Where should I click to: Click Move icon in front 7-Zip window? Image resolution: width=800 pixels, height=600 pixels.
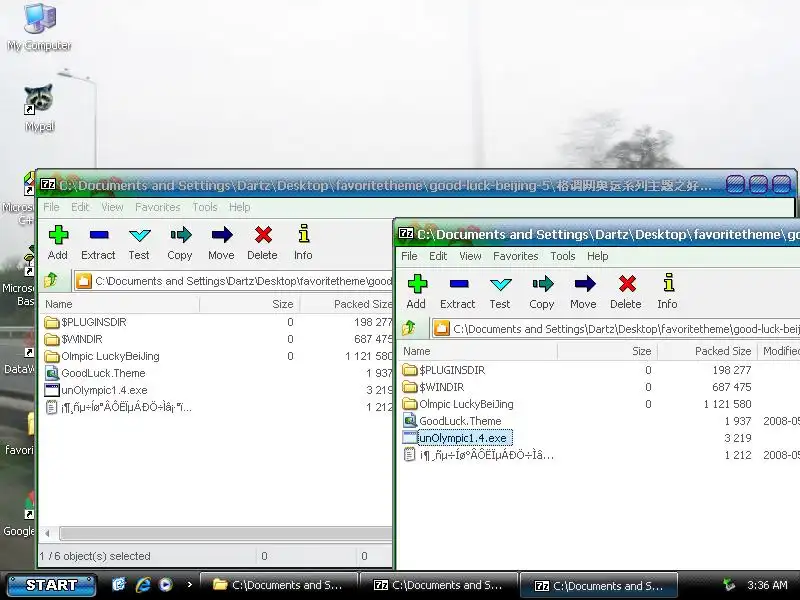pos(585,284)
